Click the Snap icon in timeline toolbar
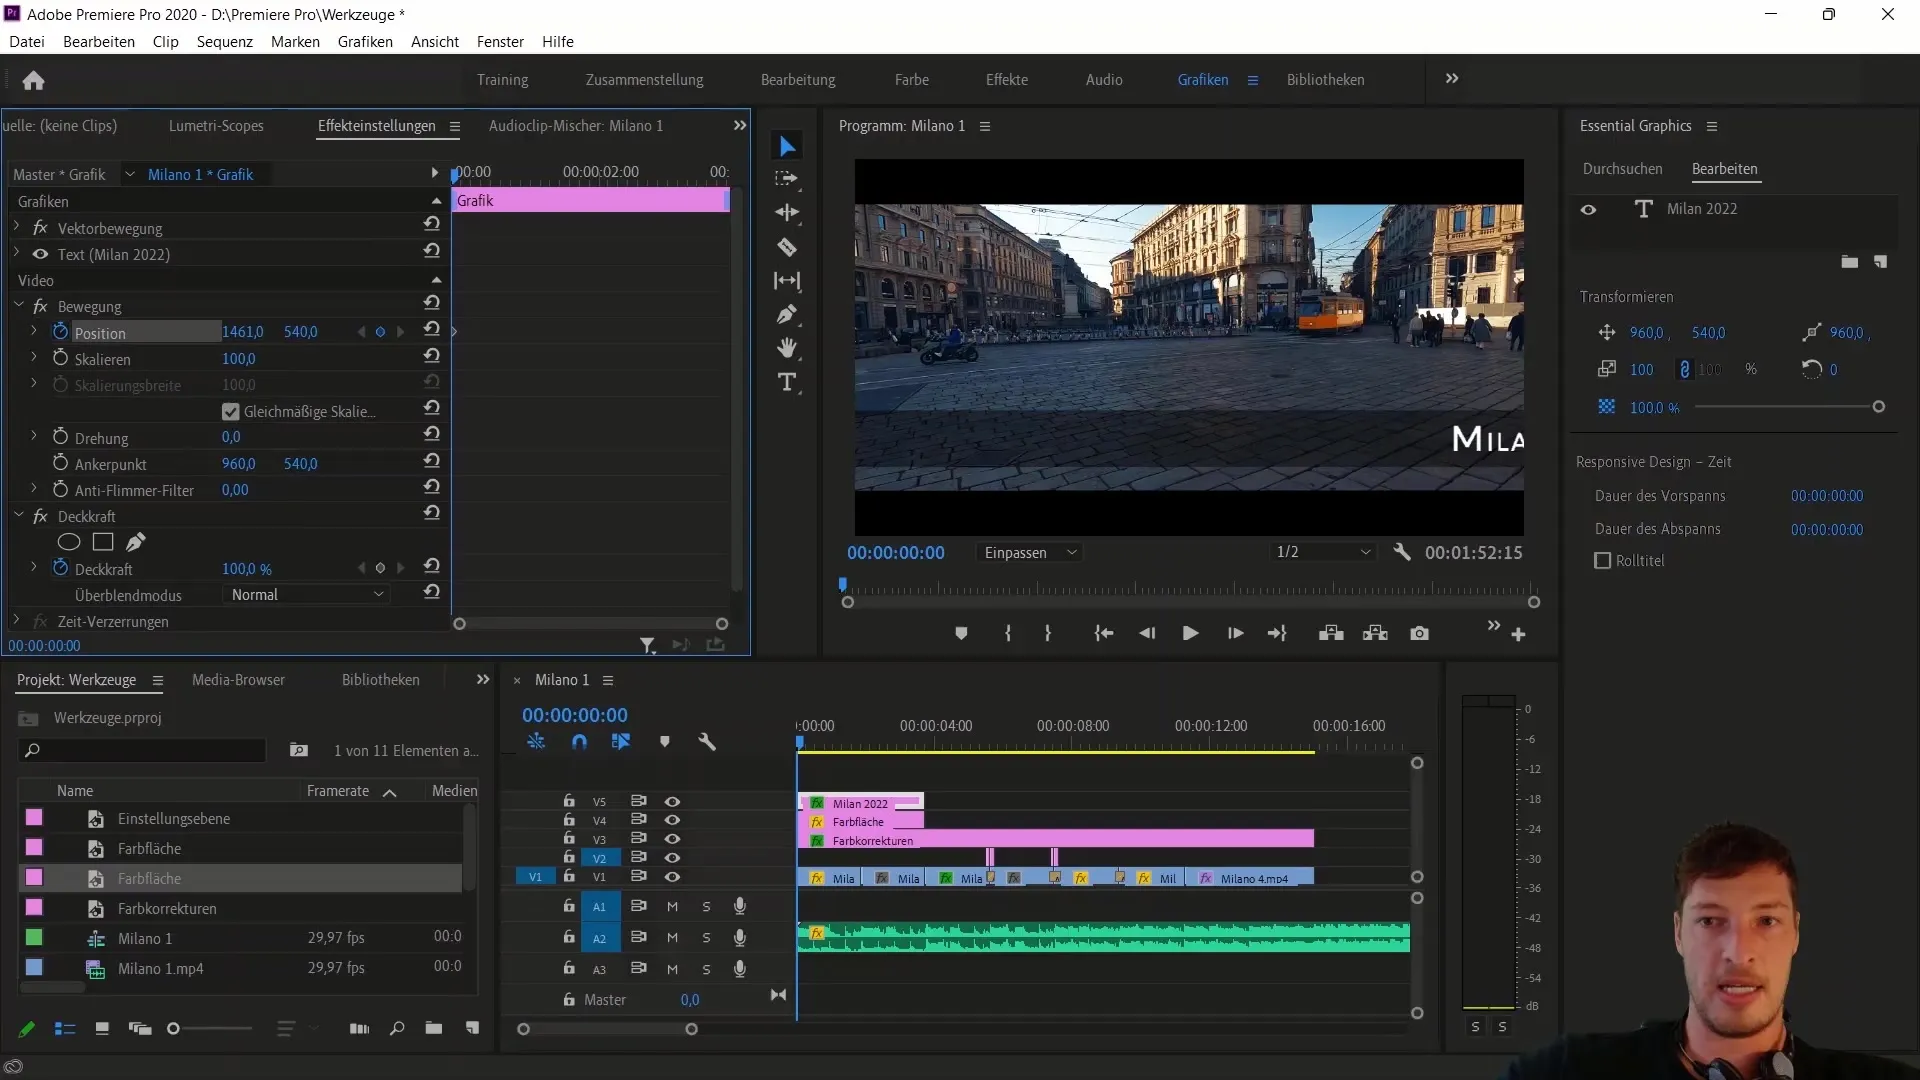 580,741
